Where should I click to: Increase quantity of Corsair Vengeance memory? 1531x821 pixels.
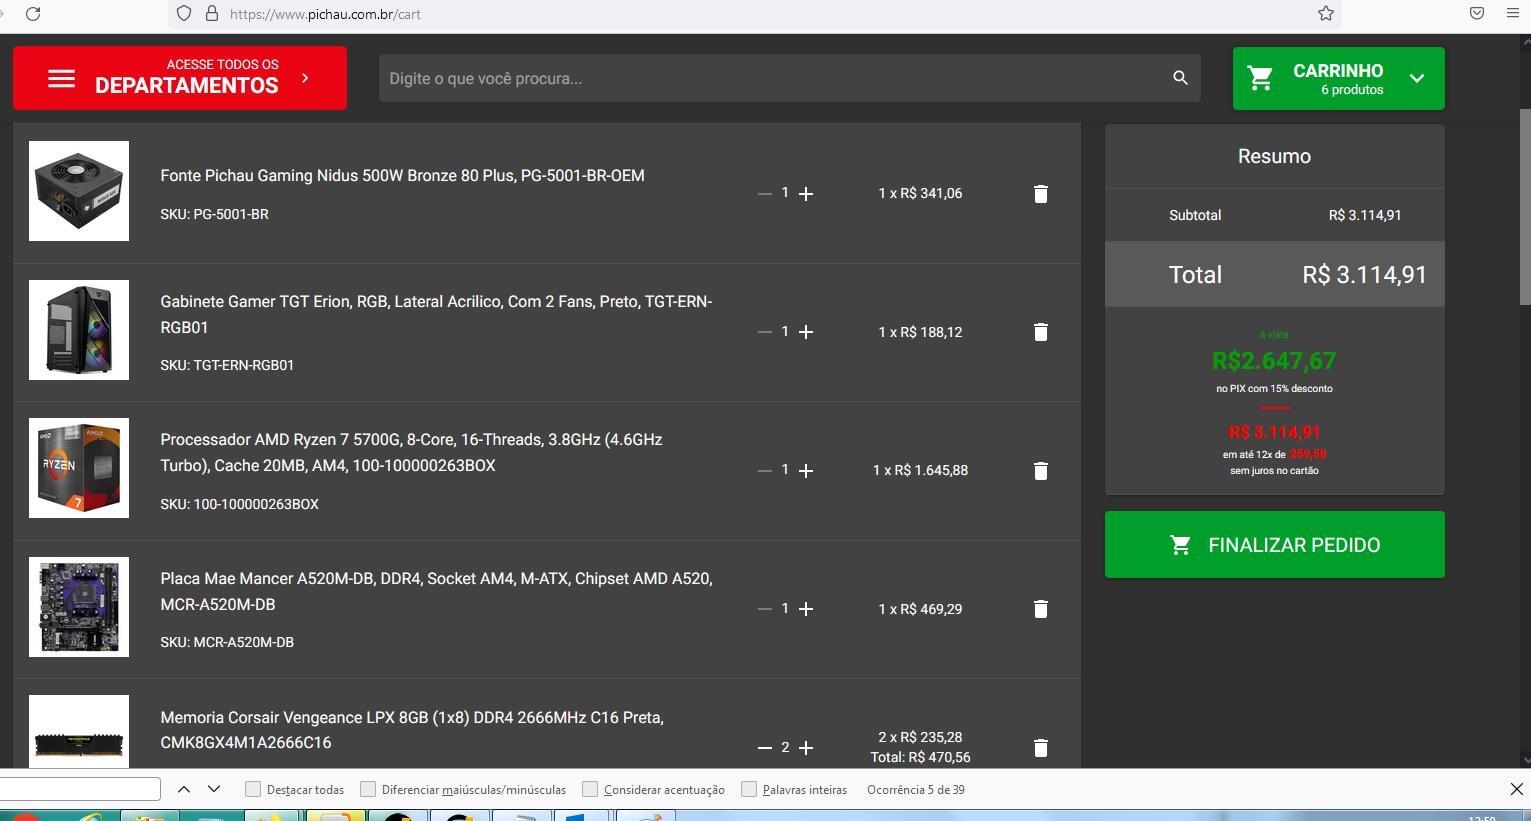click(x=806, y=748)
